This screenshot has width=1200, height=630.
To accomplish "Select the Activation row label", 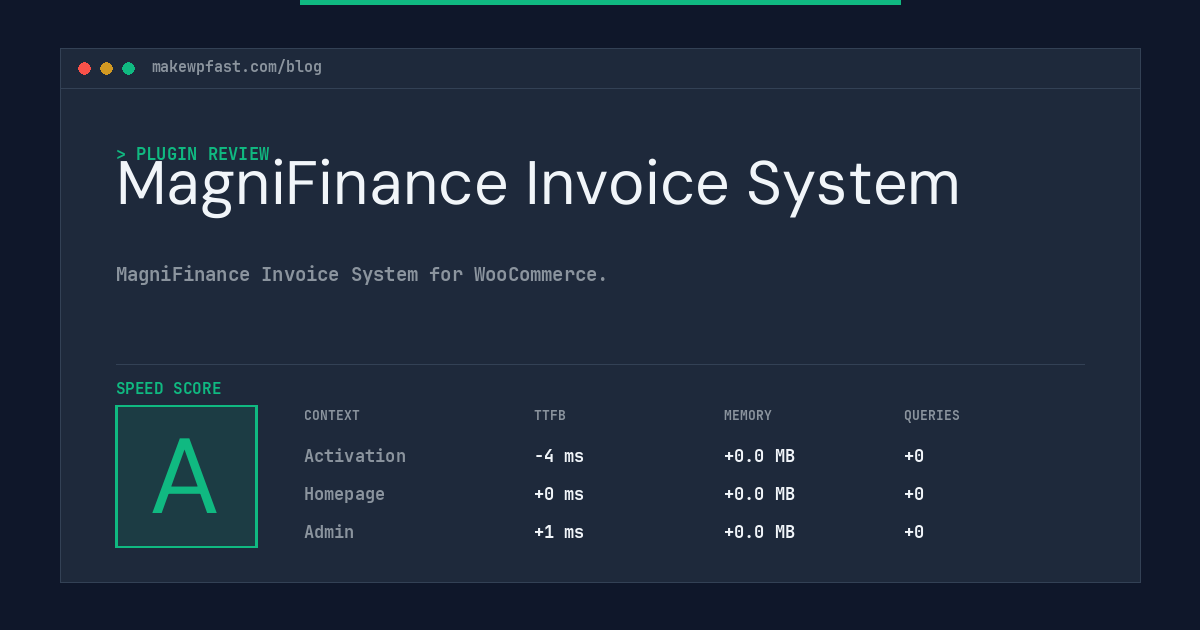I will [x=355, y=456].
